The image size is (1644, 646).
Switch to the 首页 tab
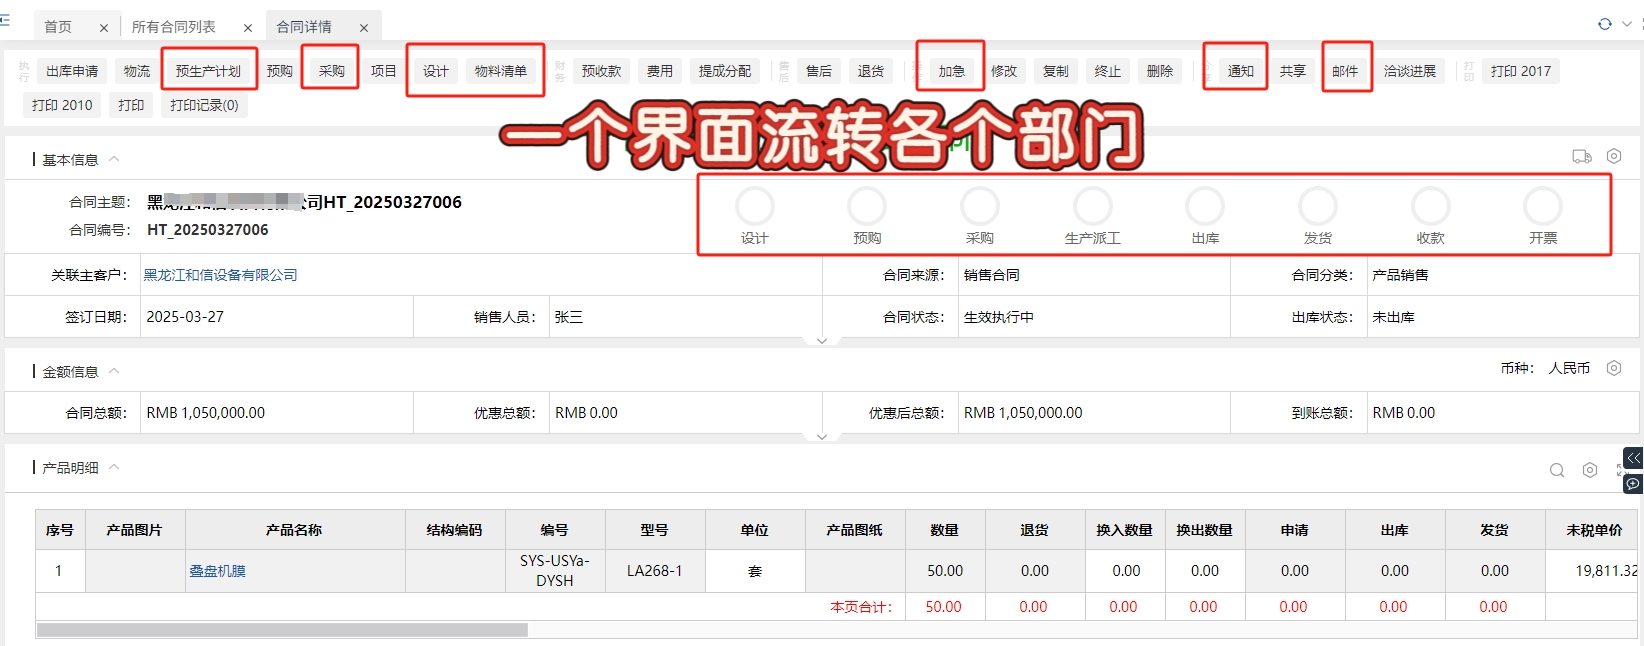click(58, 27)
